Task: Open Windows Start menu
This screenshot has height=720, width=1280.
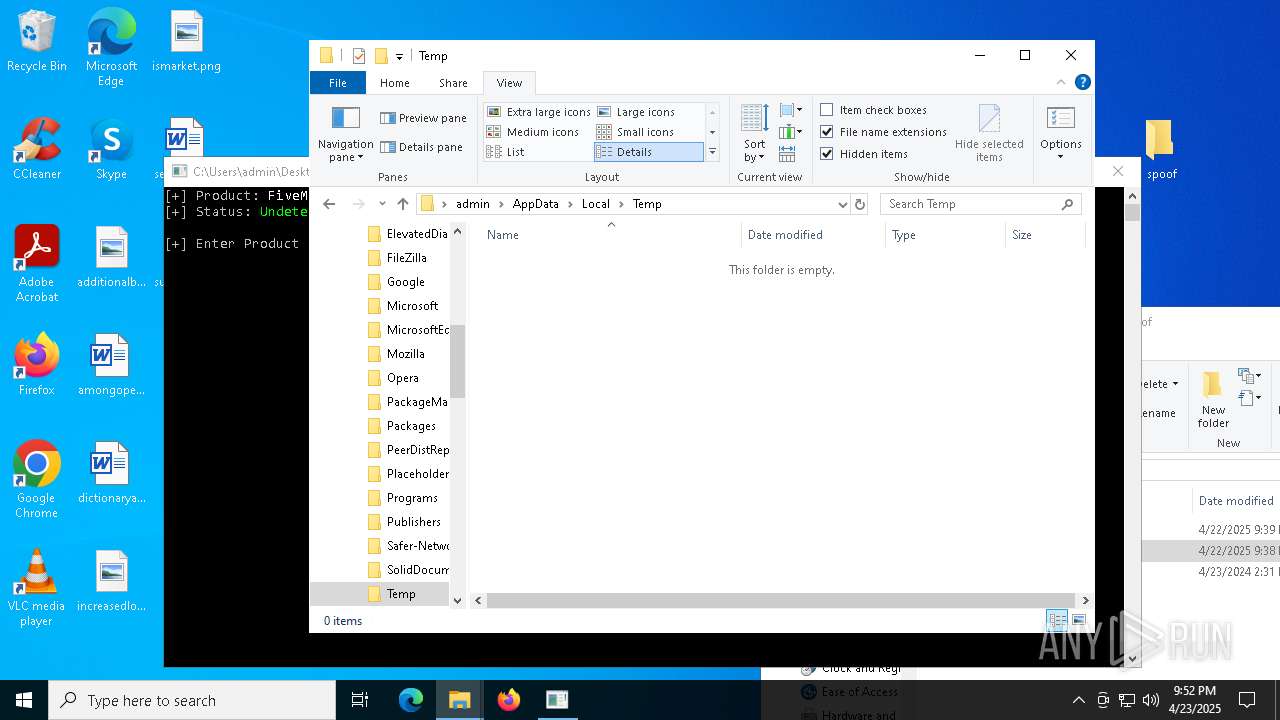Action: [x=24, y=700]
